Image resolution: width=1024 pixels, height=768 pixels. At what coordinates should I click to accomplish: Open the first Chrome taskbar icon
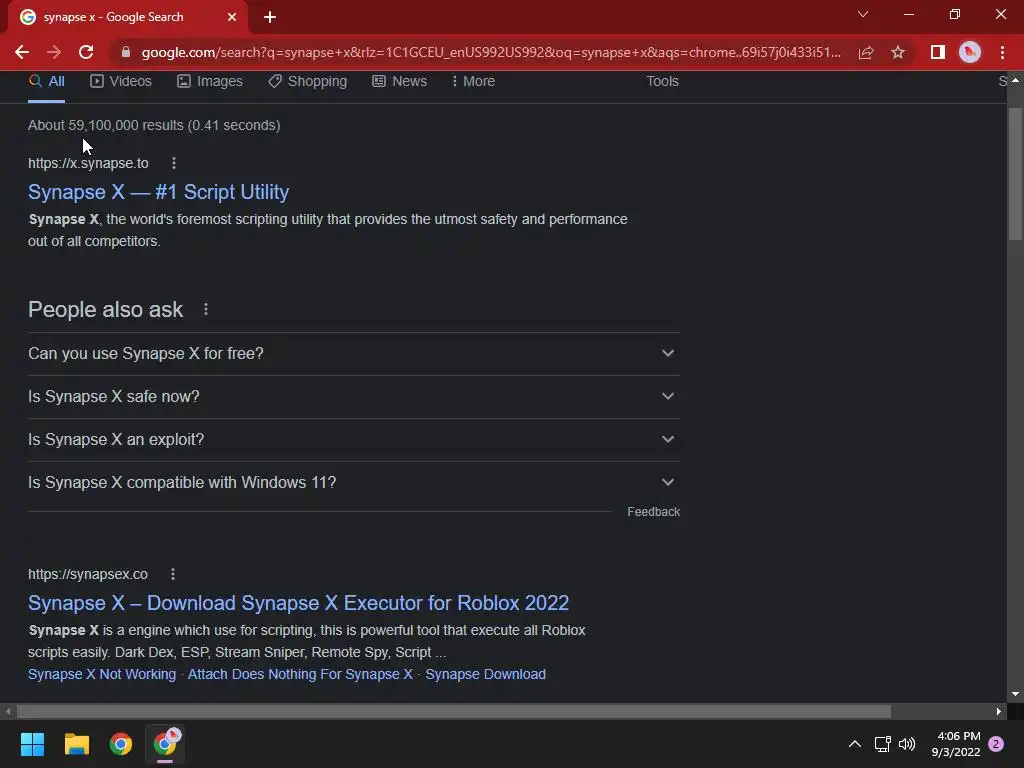point(121,744)
